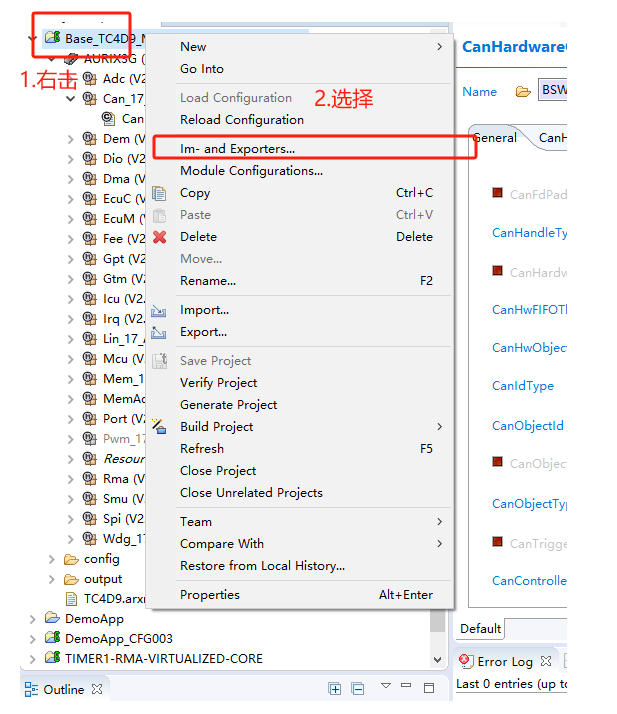
Task: Click the CanIdType parameter link
Action: point(522,386)
